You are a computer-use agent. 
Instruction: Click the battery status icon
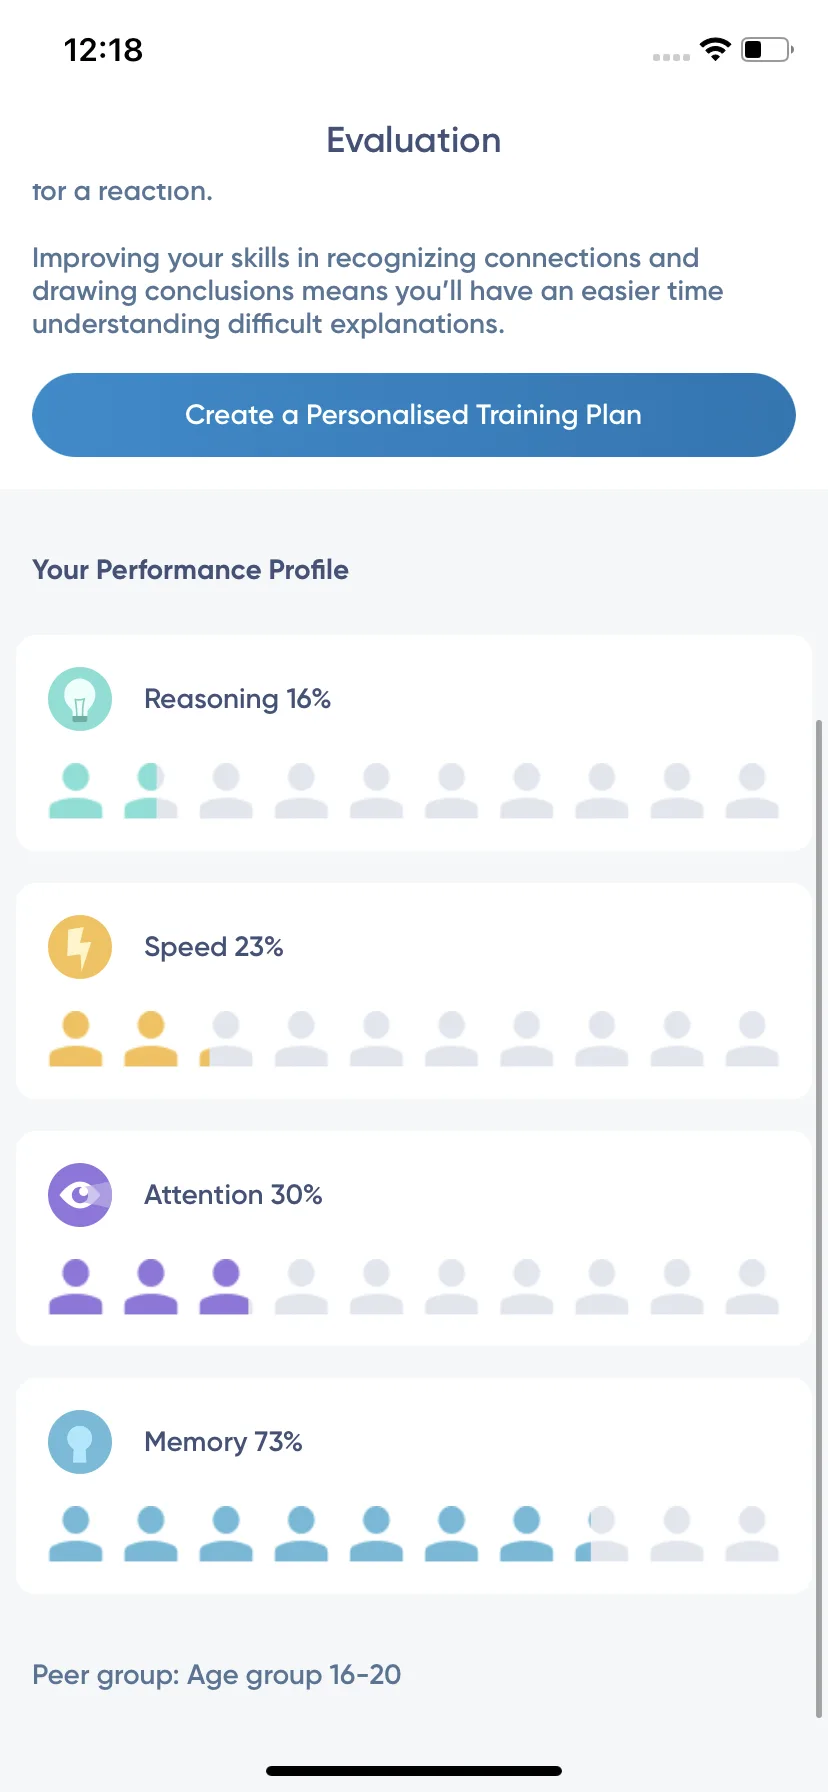click(767, 49)
